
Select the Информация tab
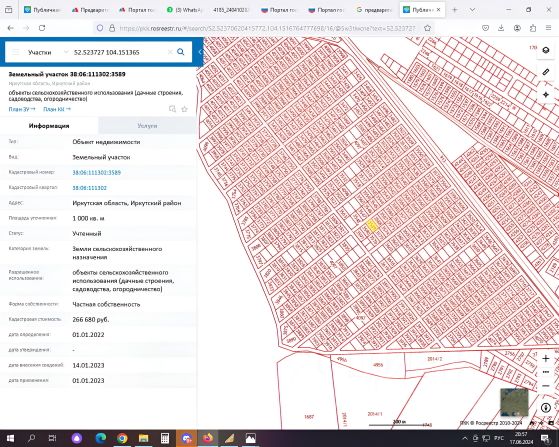49,126
